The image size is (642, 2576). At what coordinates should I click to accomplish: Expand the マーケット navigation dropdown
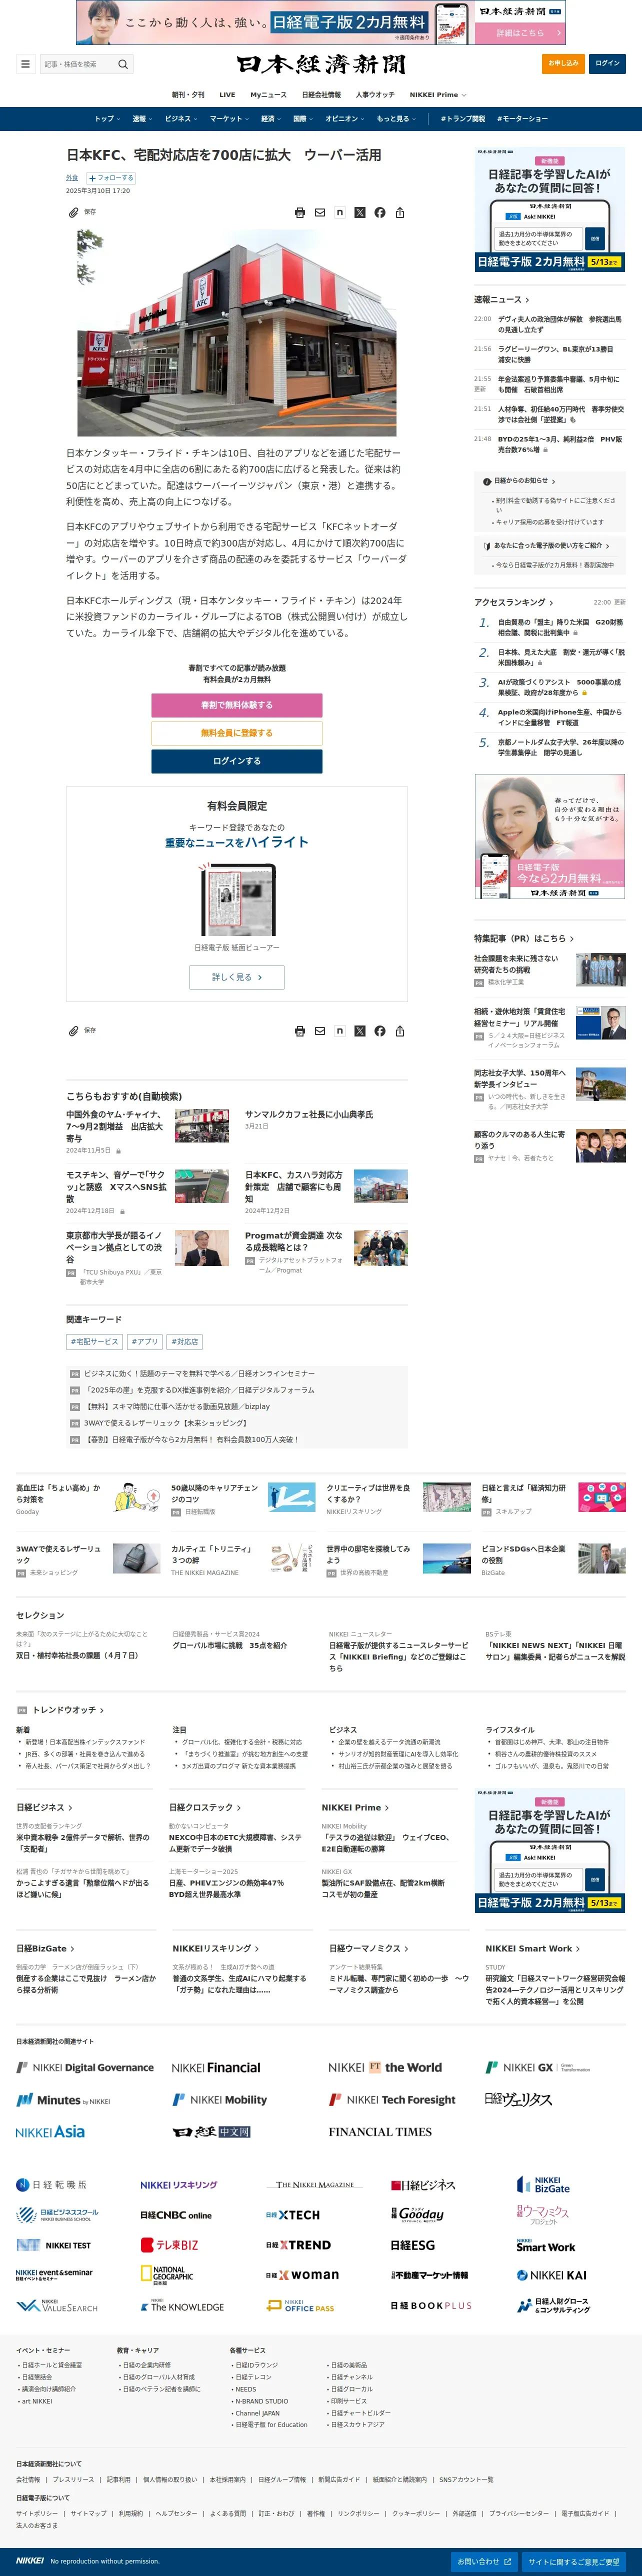[229, 119]
